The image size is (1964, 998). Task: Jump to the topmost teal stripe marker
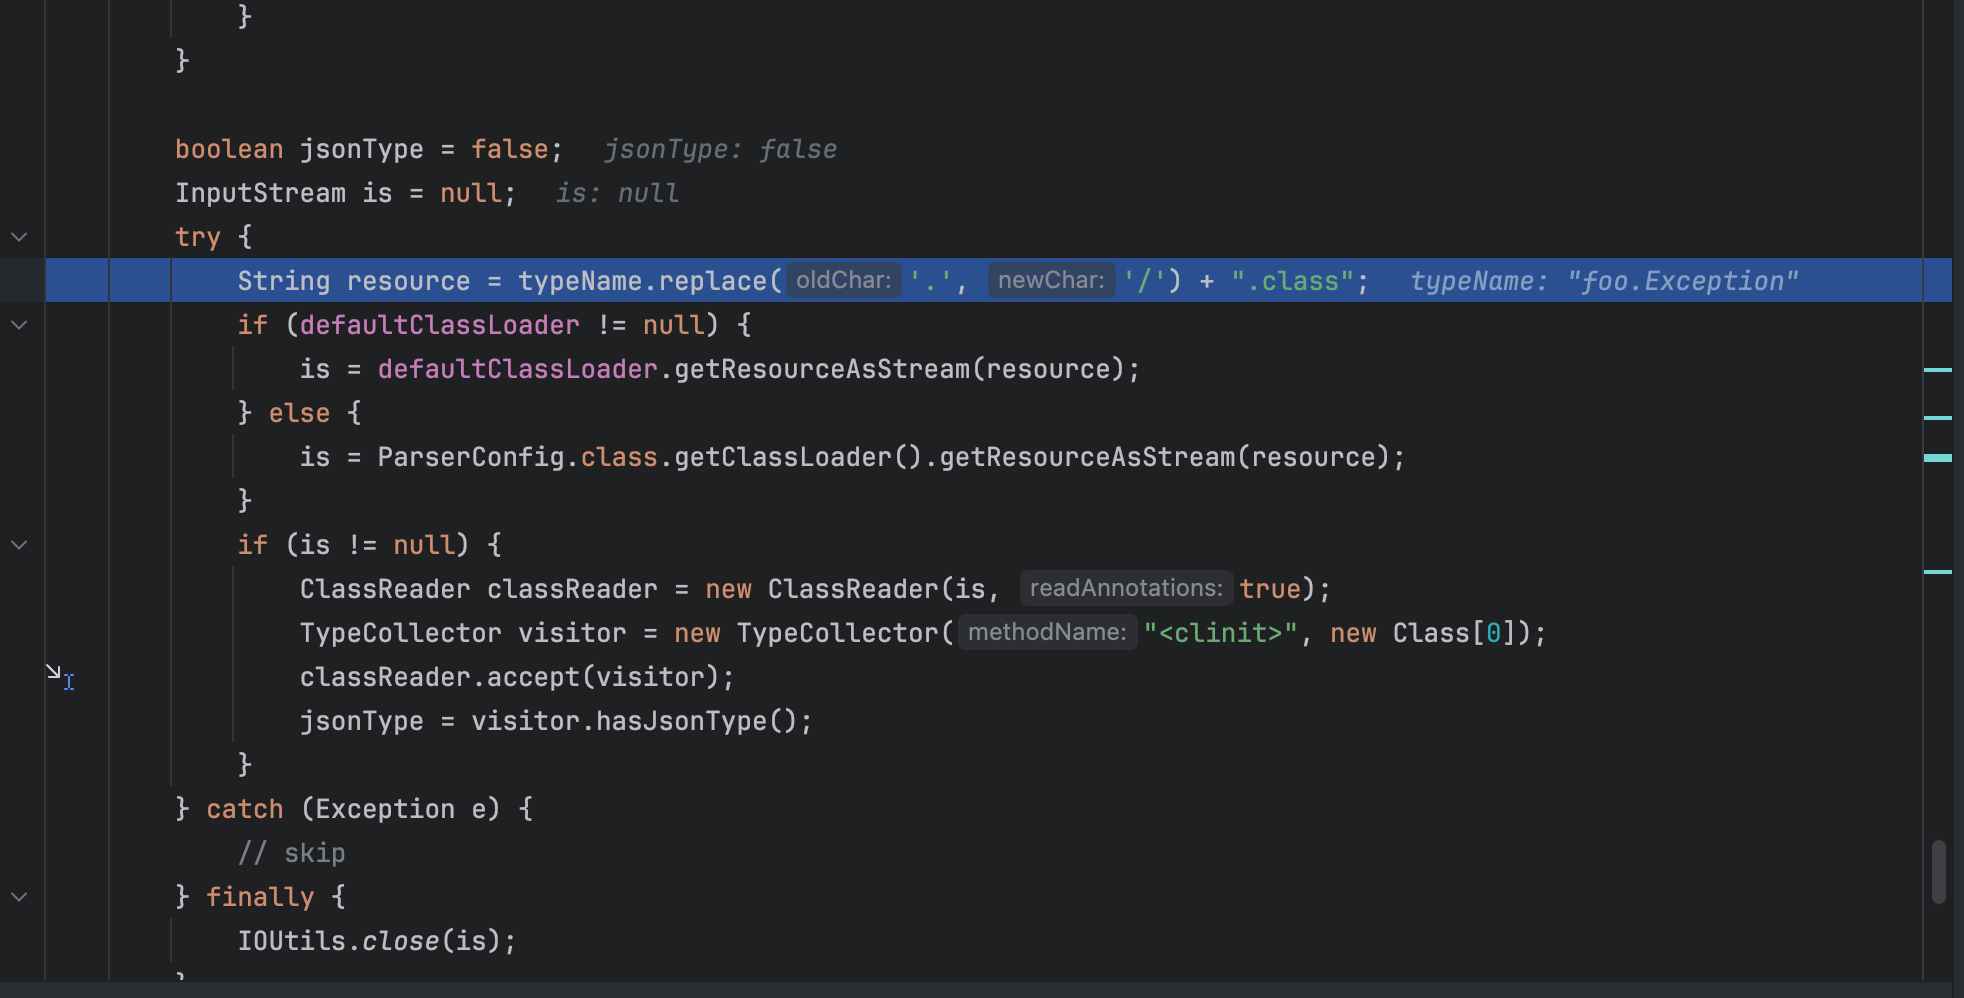click(1938, 370)
